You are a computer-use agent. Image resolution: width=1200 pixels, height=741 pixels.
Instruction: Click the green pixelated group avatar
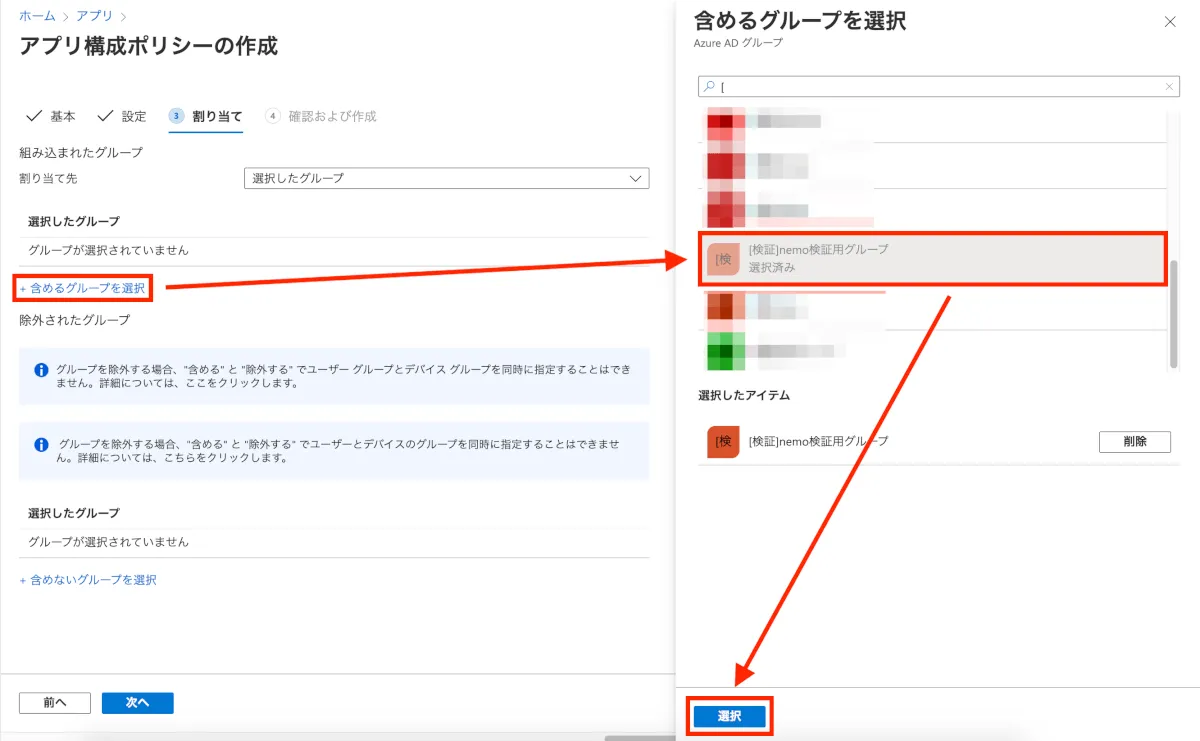pyautogui.click(x=723, y=351)
